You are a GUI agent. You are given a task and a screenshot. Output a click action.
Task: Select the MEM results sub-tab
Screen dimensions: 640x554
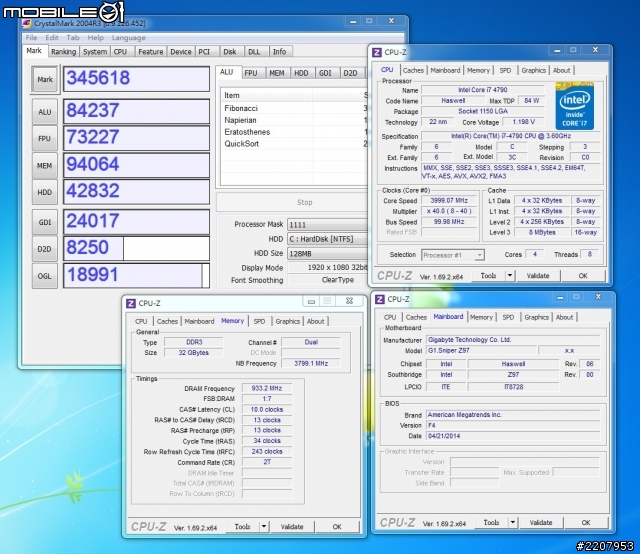point(277,73)
